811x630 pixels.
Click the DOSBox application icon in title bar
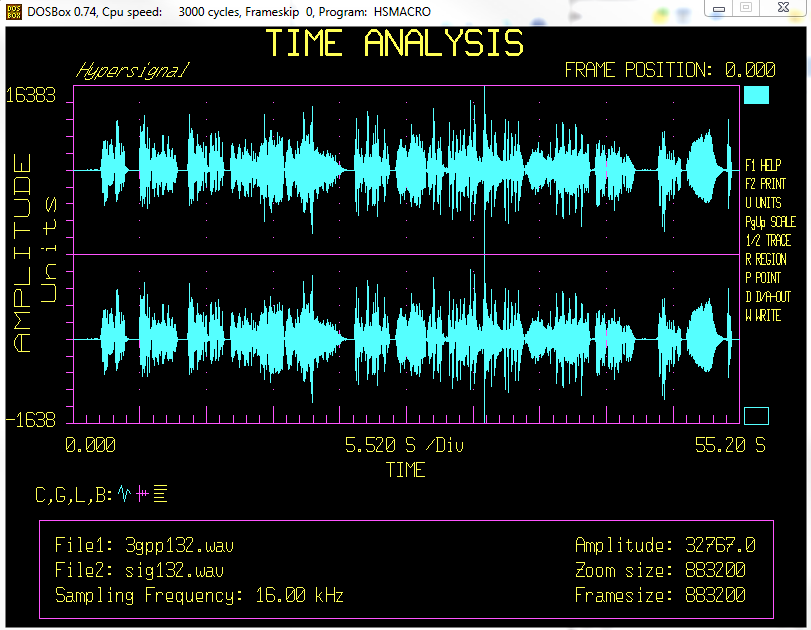(13, 11)
